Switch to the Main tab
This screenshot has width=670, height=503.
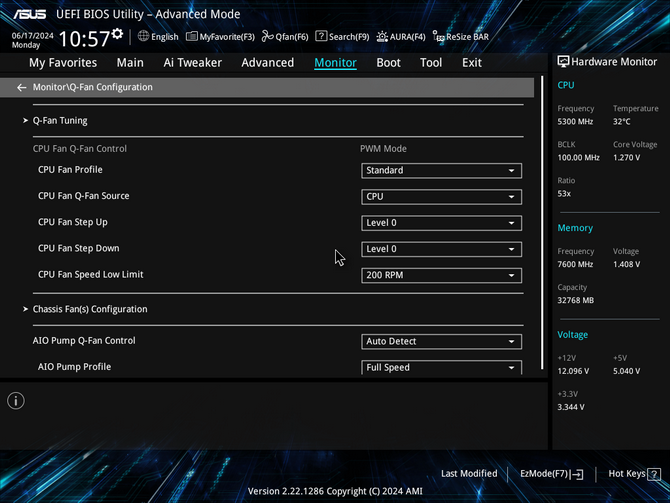point(130,63)
